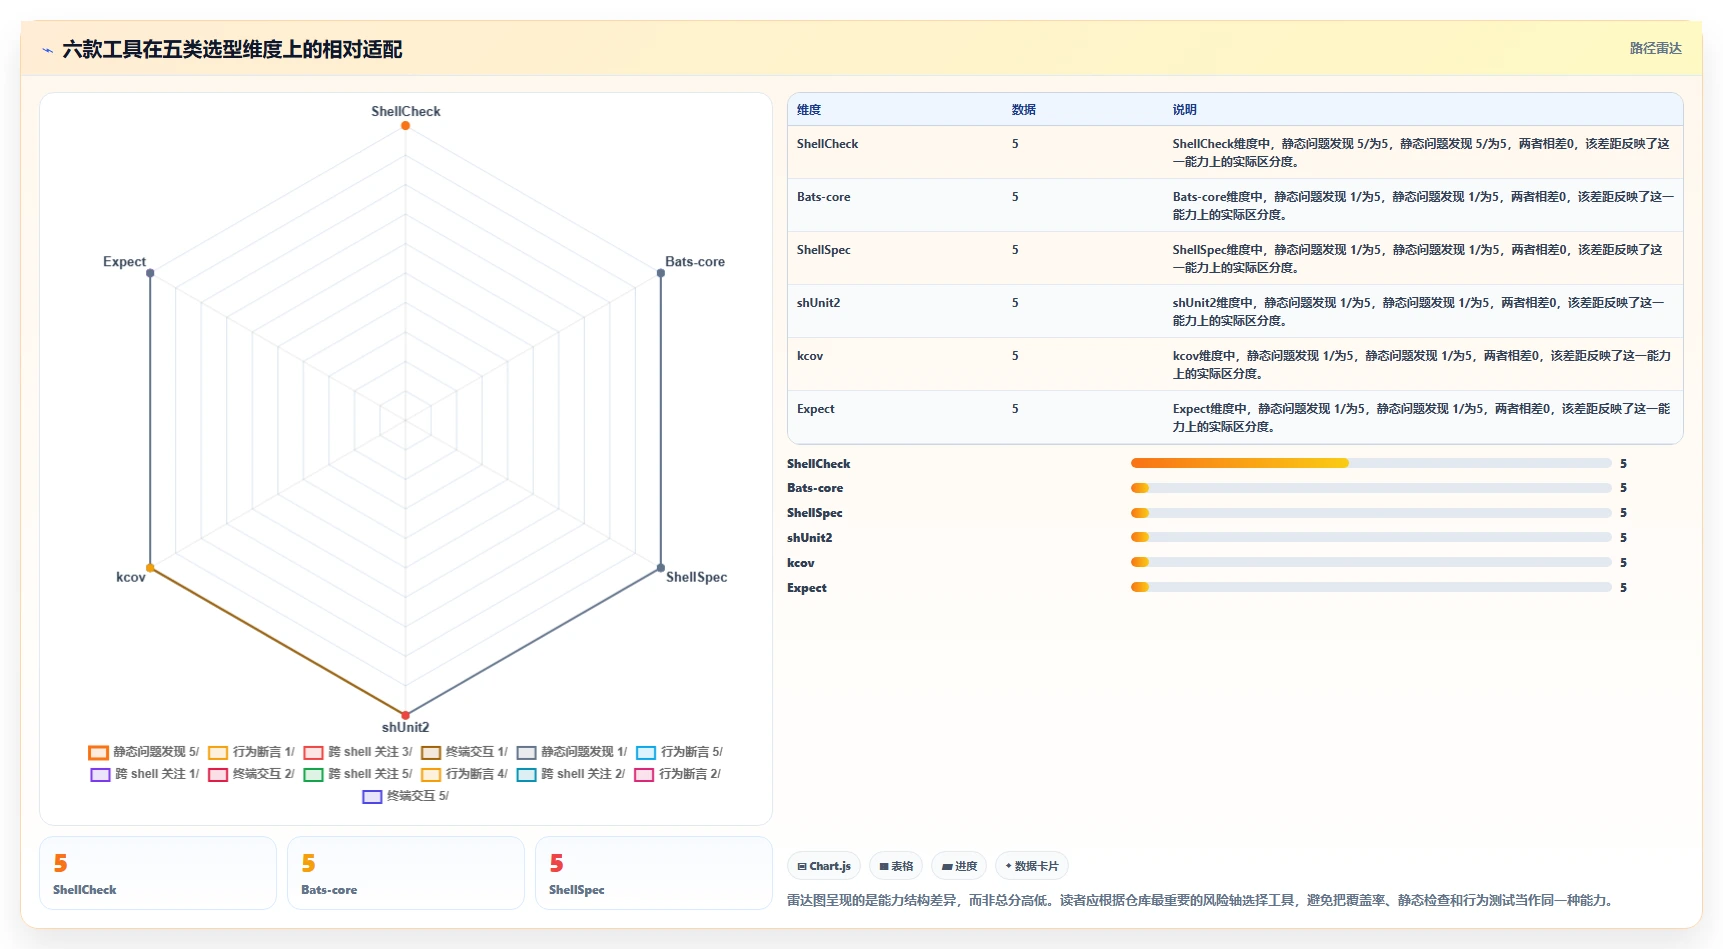Click the 进度 chip
This screenshot has width=1723, height=949.
(959, 866)
